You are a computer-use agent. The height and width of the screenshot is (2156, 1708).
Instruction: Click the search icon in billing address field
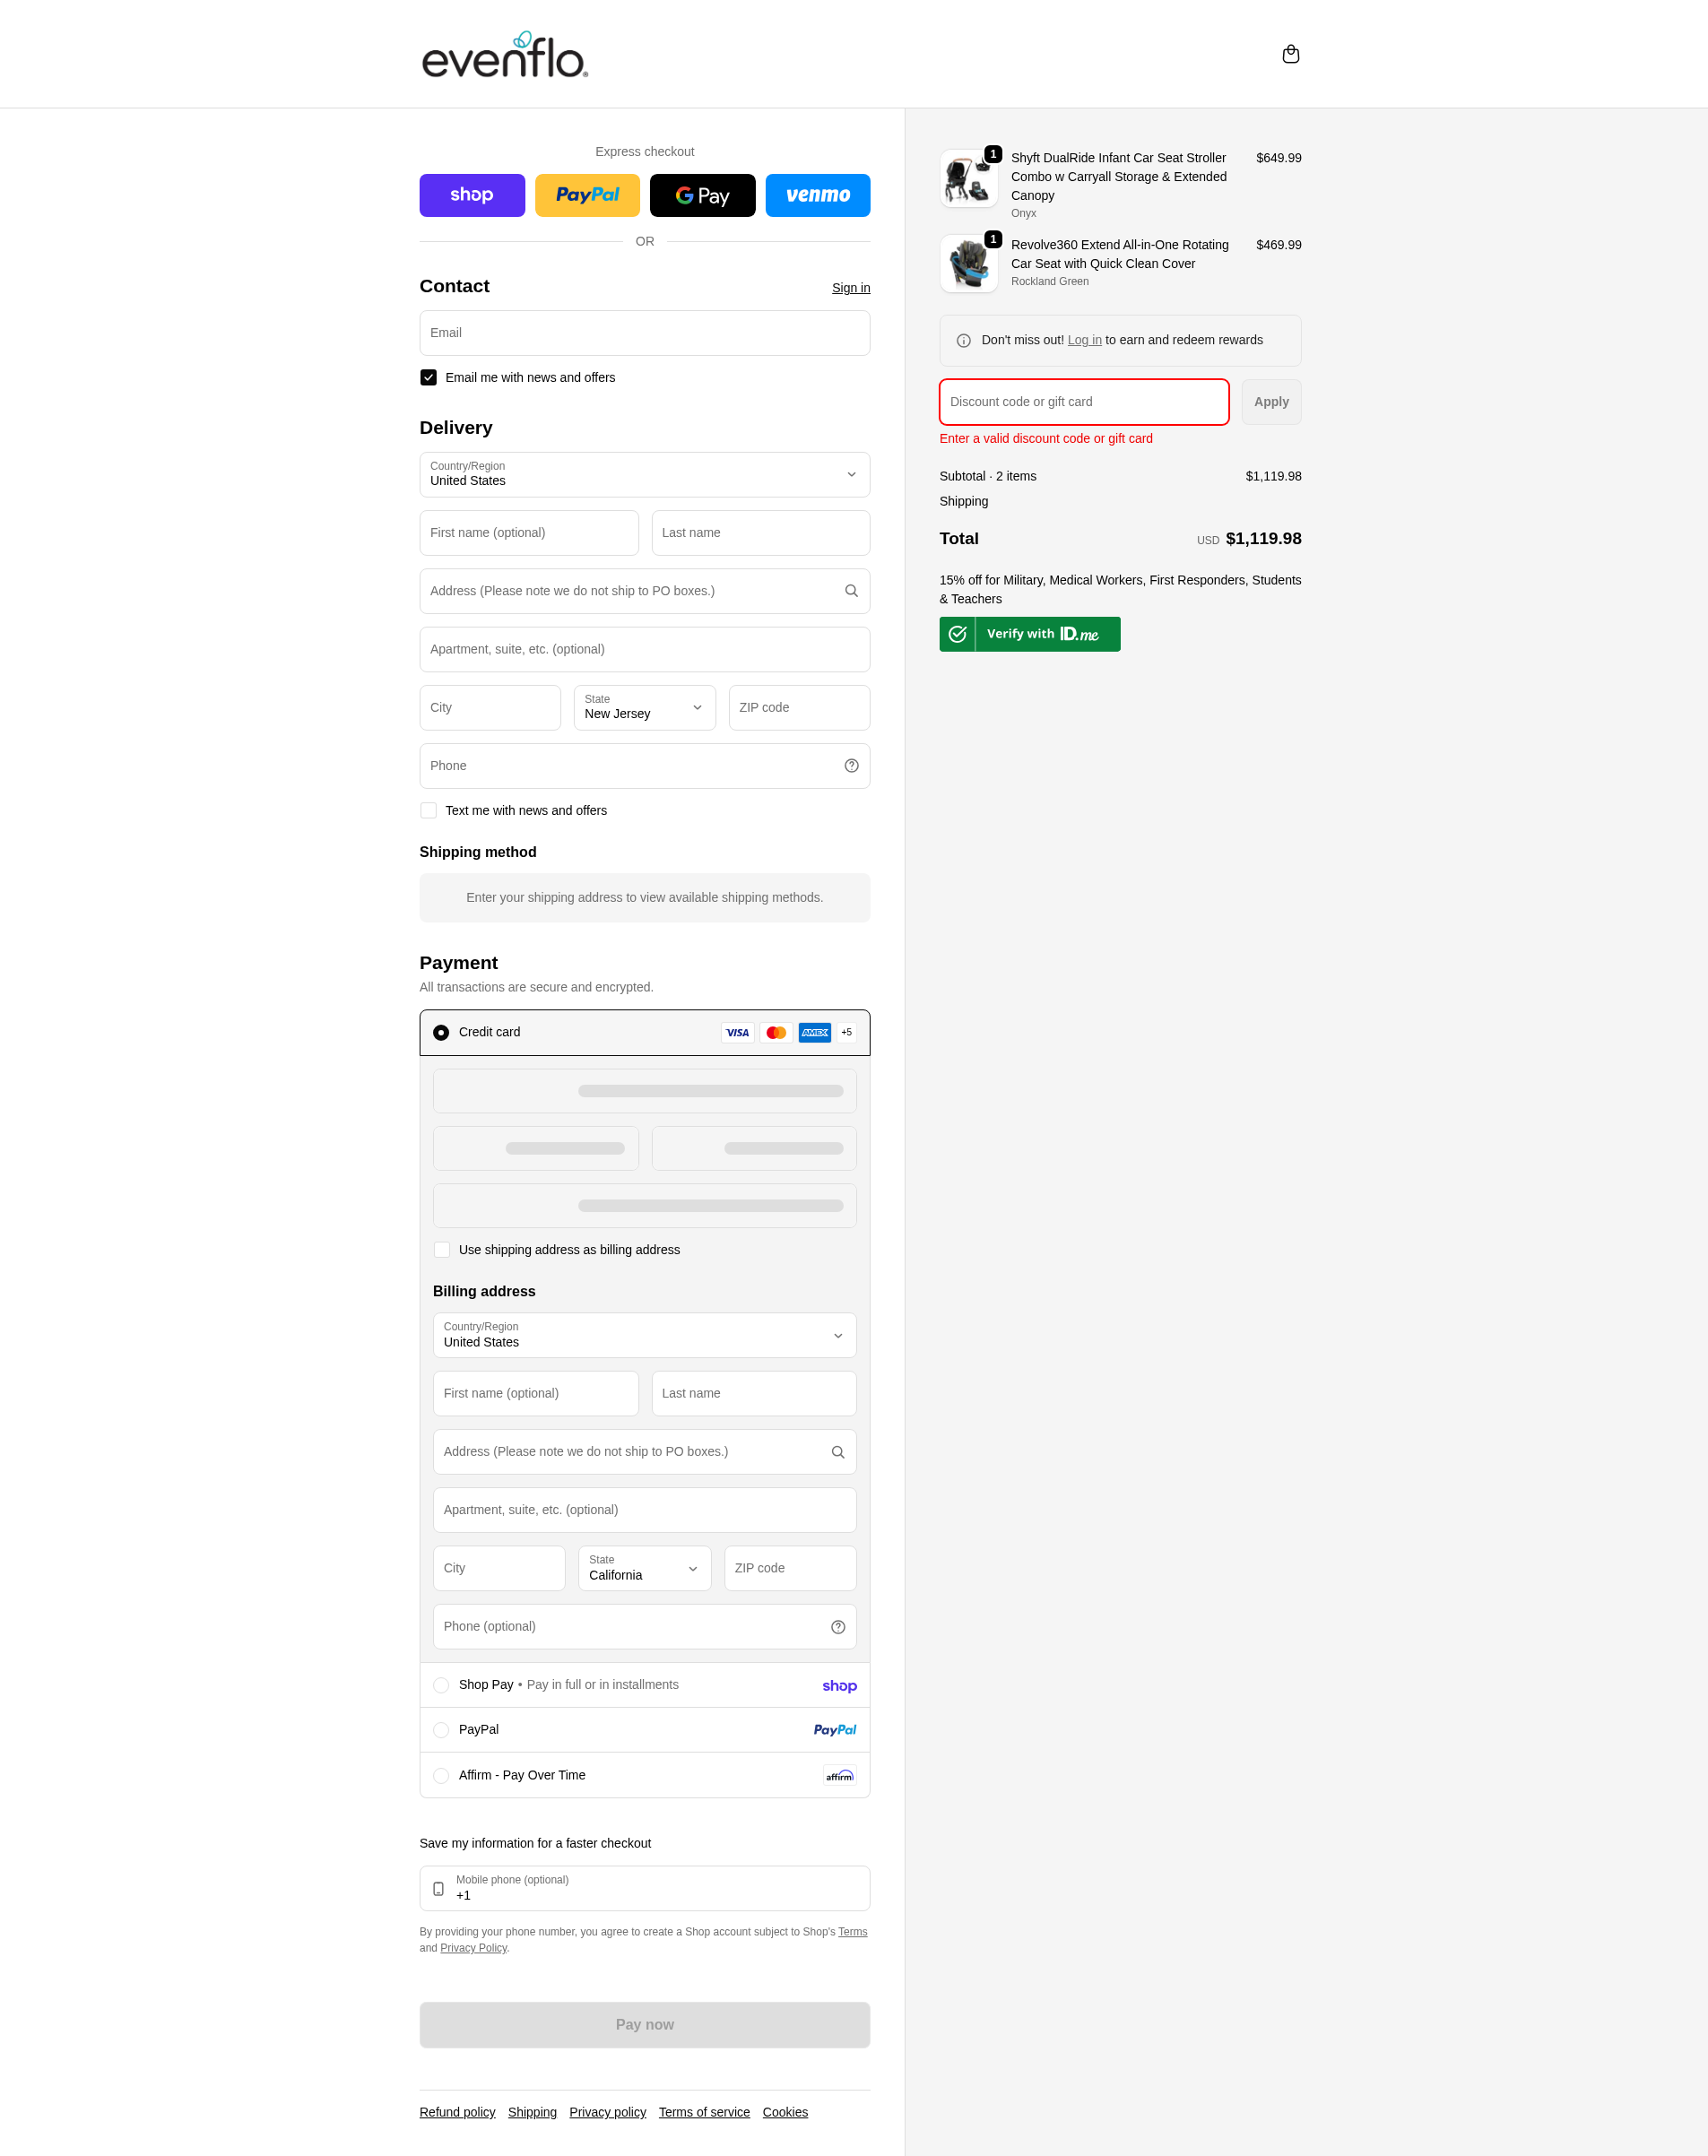pyautogui.click(x=838, y=1452)
